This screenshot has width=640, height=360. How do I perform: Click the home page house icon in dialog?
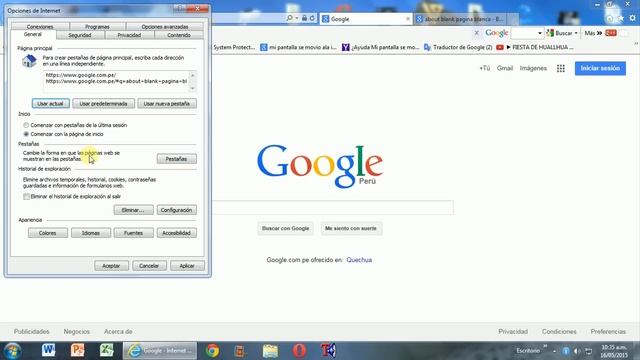tap(29, 61)
